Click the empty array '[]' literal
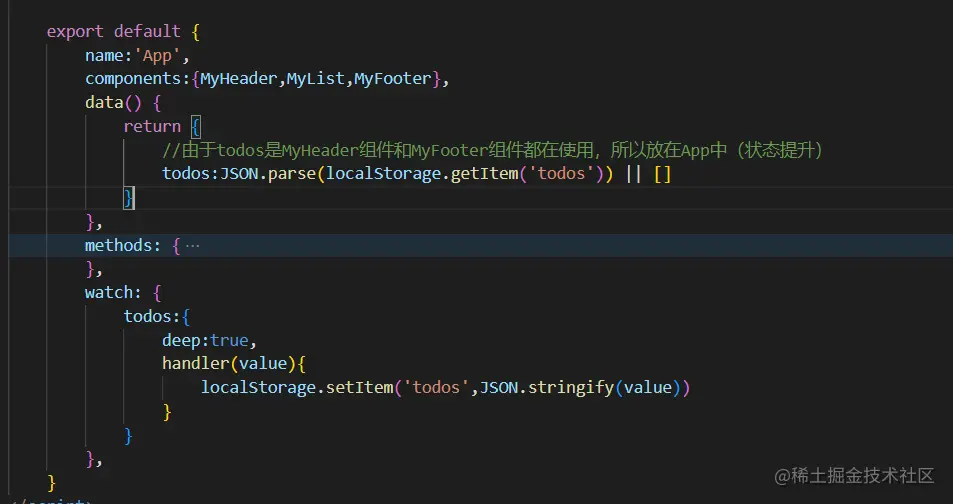The image size is (953, 504). [662, 174]
